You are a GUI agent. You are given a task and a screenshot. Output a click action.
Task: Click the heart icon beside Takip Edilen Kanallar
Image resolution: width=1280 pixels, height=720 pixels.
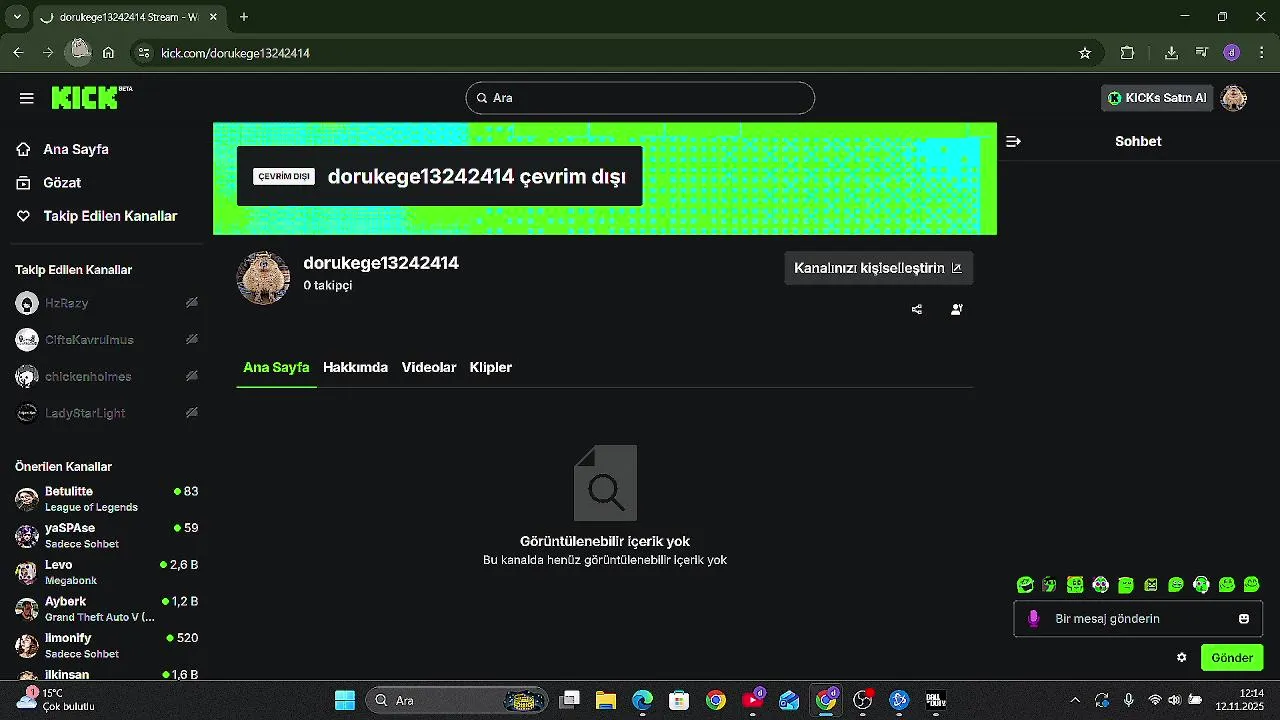tap(23, 216)
